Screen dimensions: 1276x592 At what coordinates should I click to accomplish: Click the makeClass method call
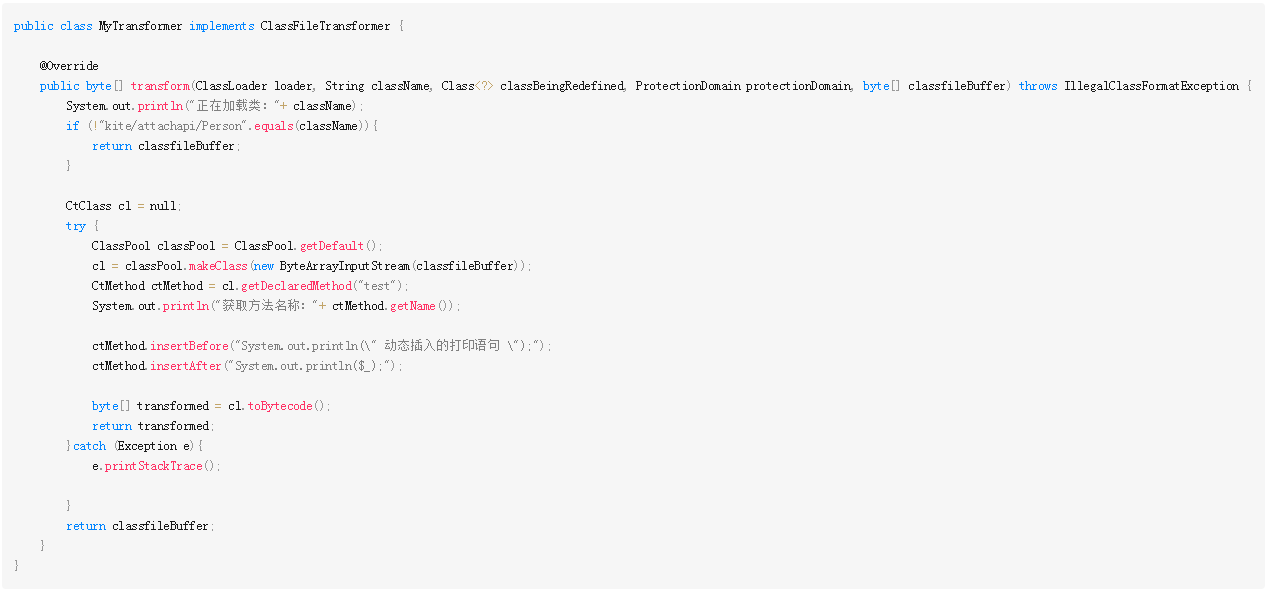[217, 266]
